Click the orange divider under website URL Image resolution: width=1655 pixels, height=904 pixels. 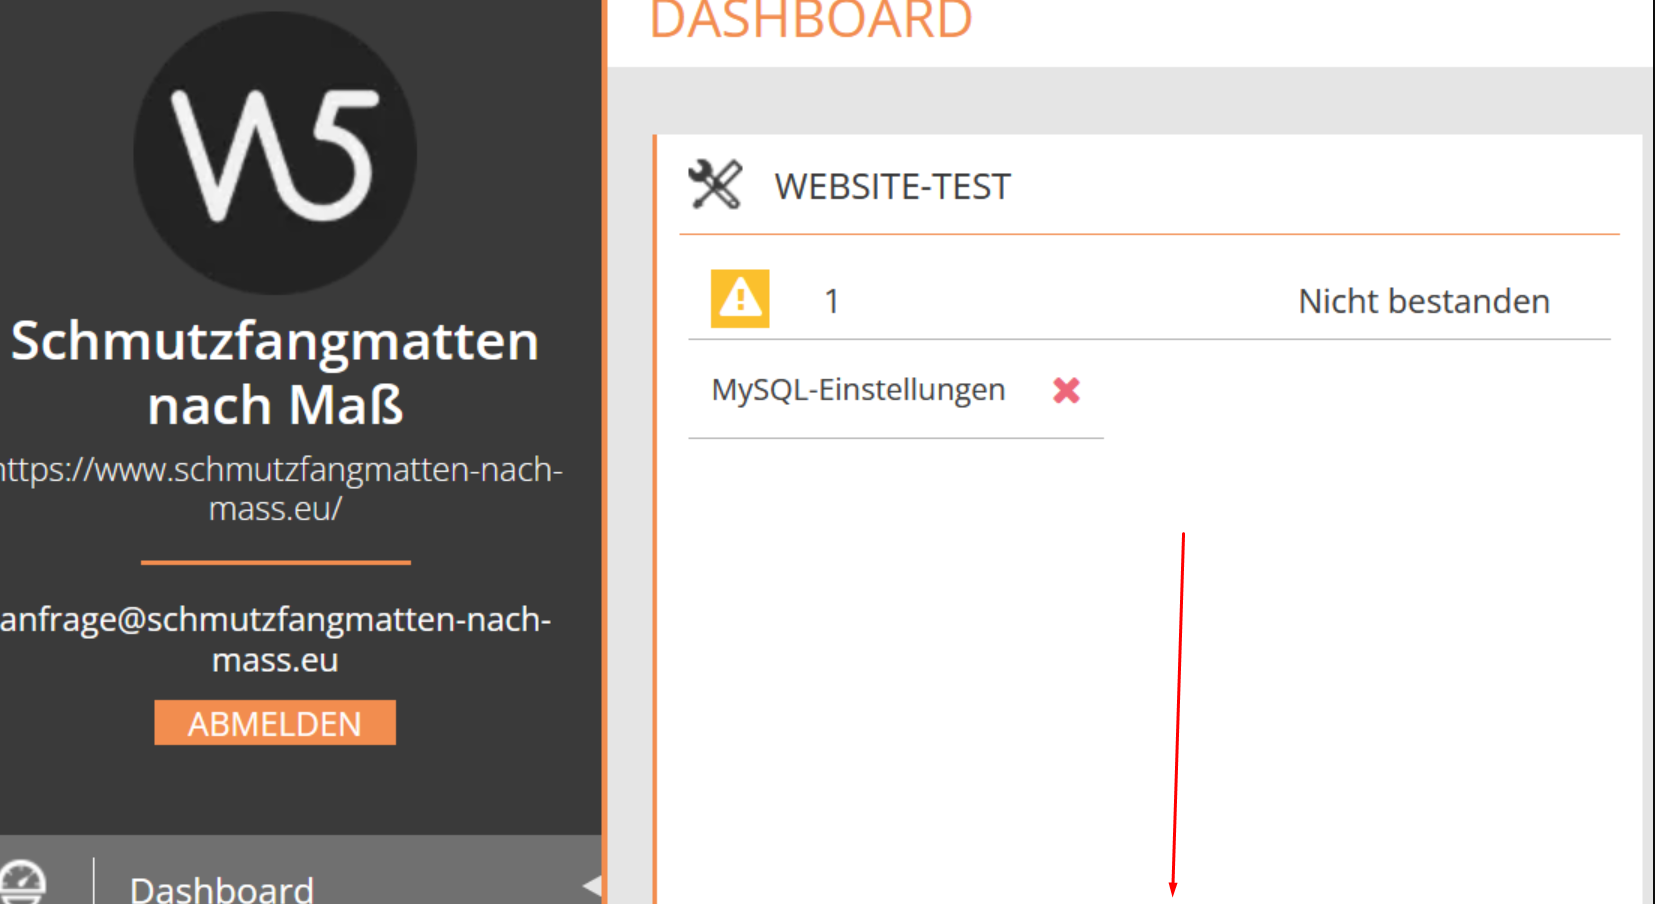point(276,562)
